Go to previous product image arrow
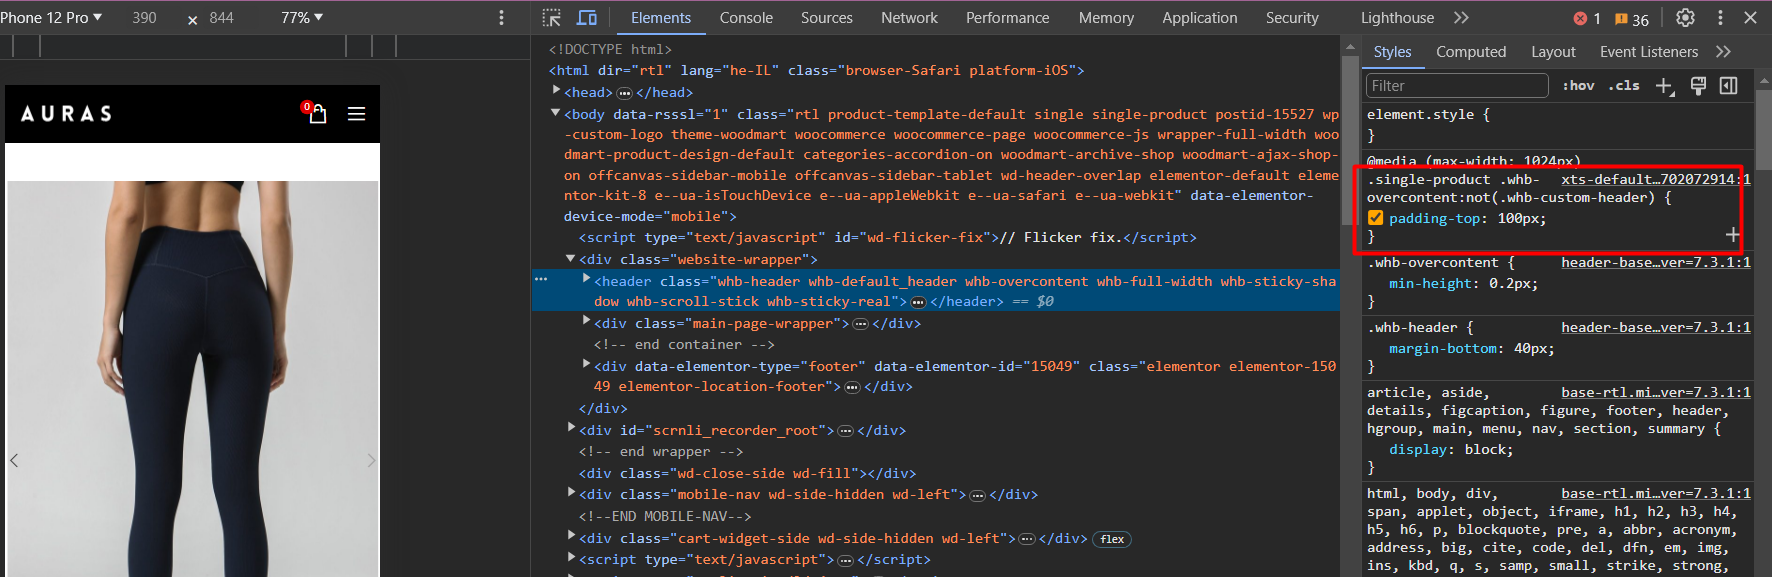The image size is (1772, 577). point(14,460)
